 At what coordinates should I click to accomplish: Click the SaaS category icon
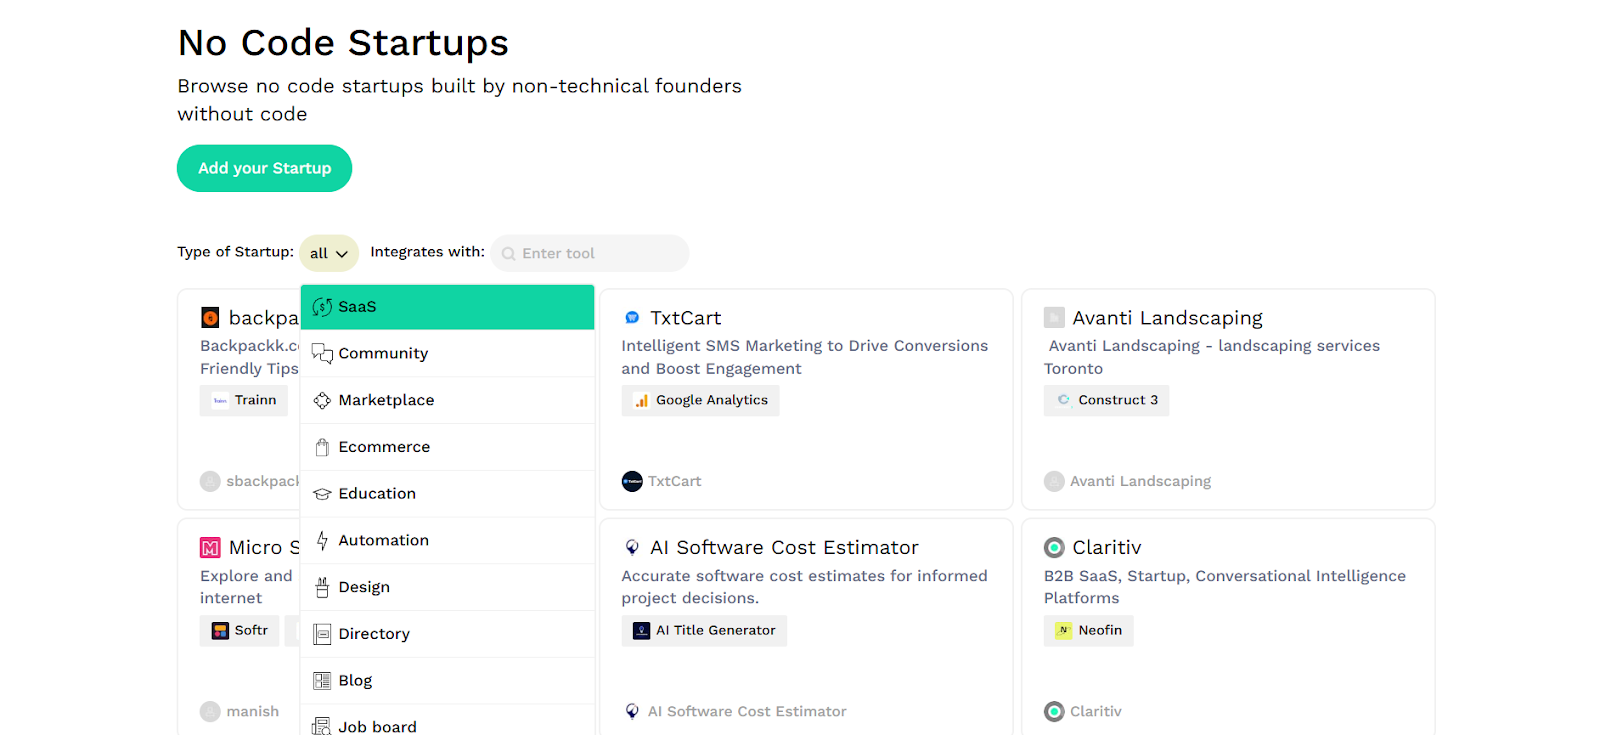(x=322, y=307)
